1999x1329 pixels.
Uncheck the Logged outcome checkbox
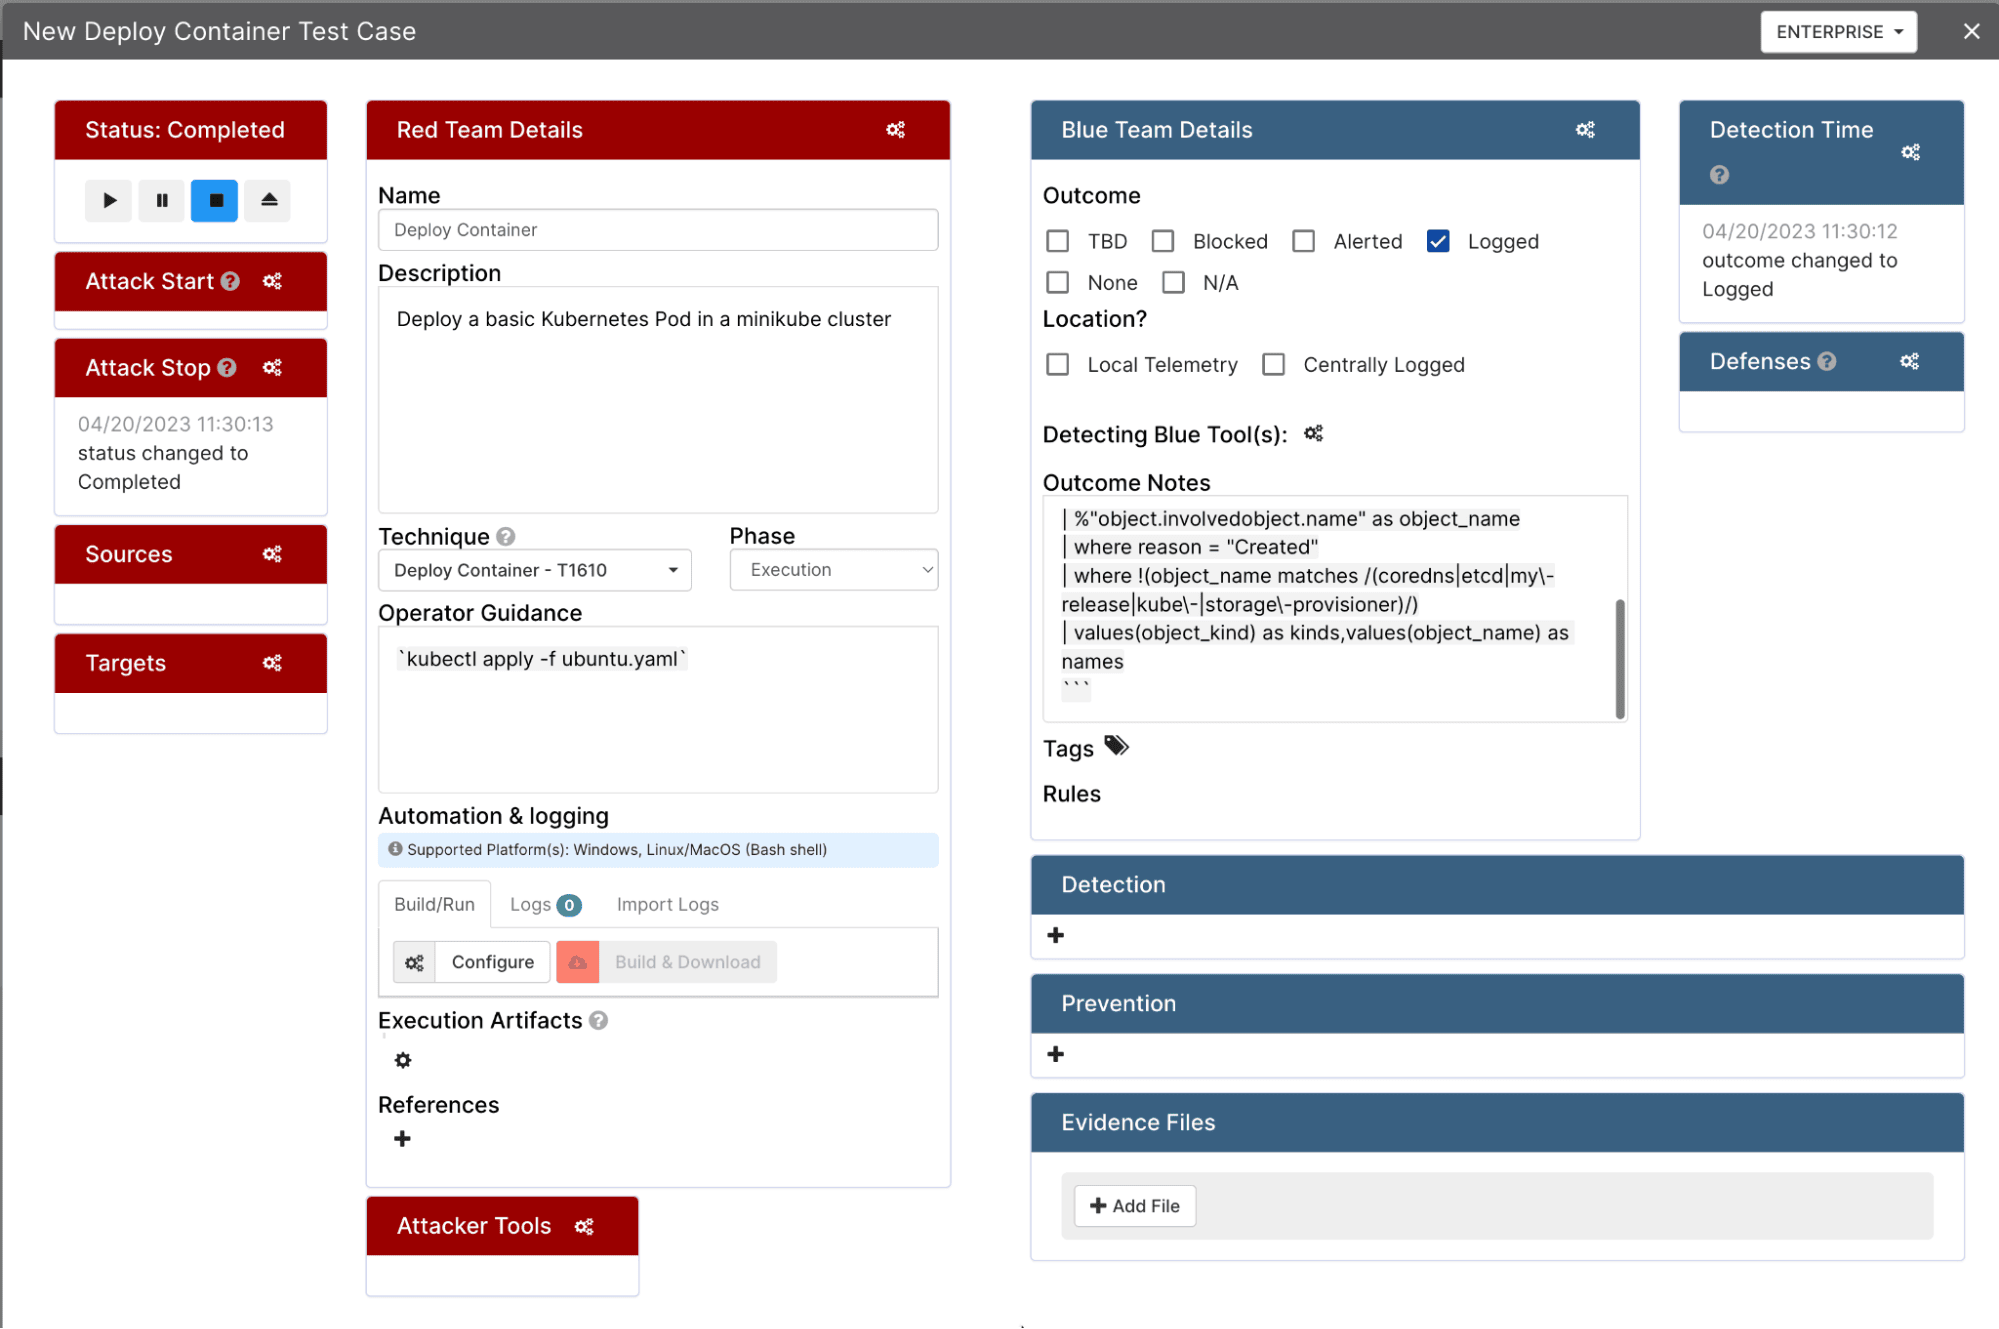[x=1438, y=240]
